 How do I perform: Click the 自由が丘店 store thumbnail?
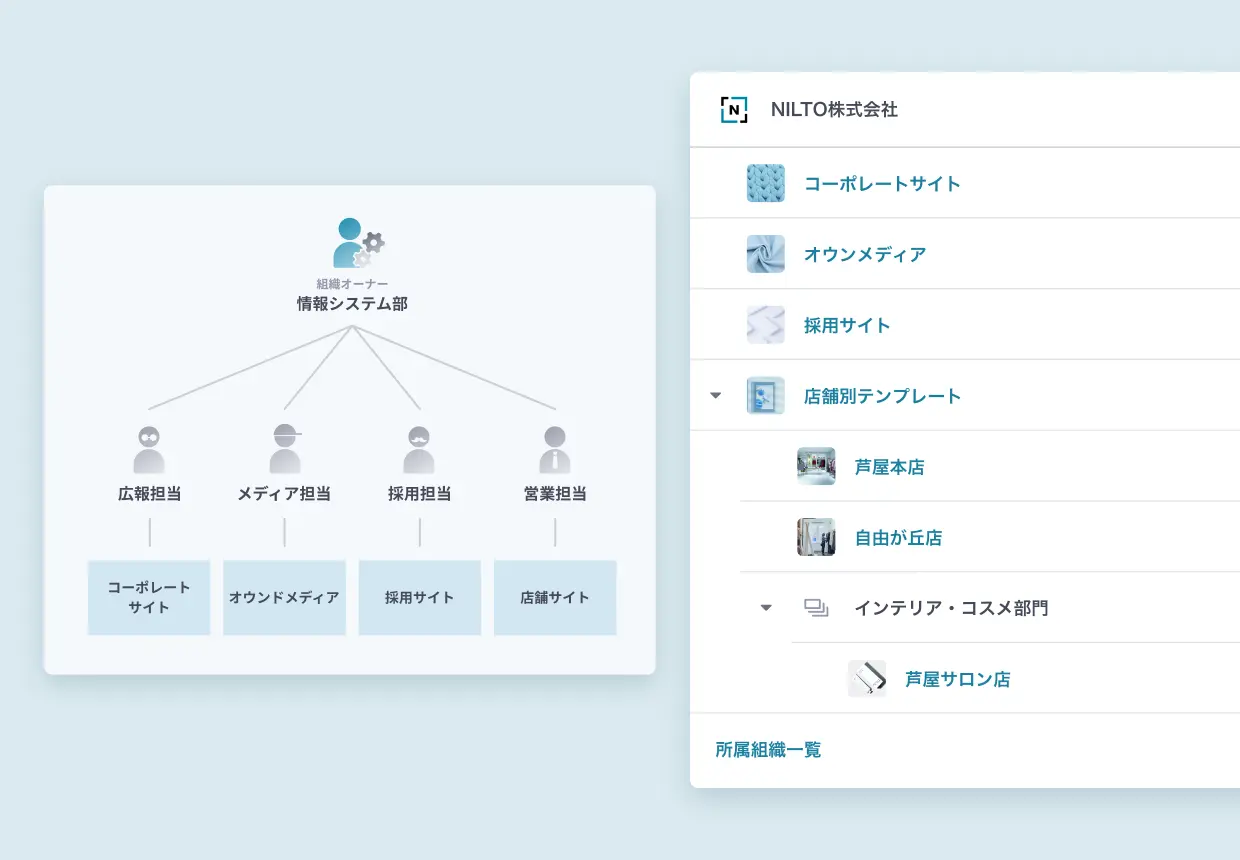click(816, 537)
